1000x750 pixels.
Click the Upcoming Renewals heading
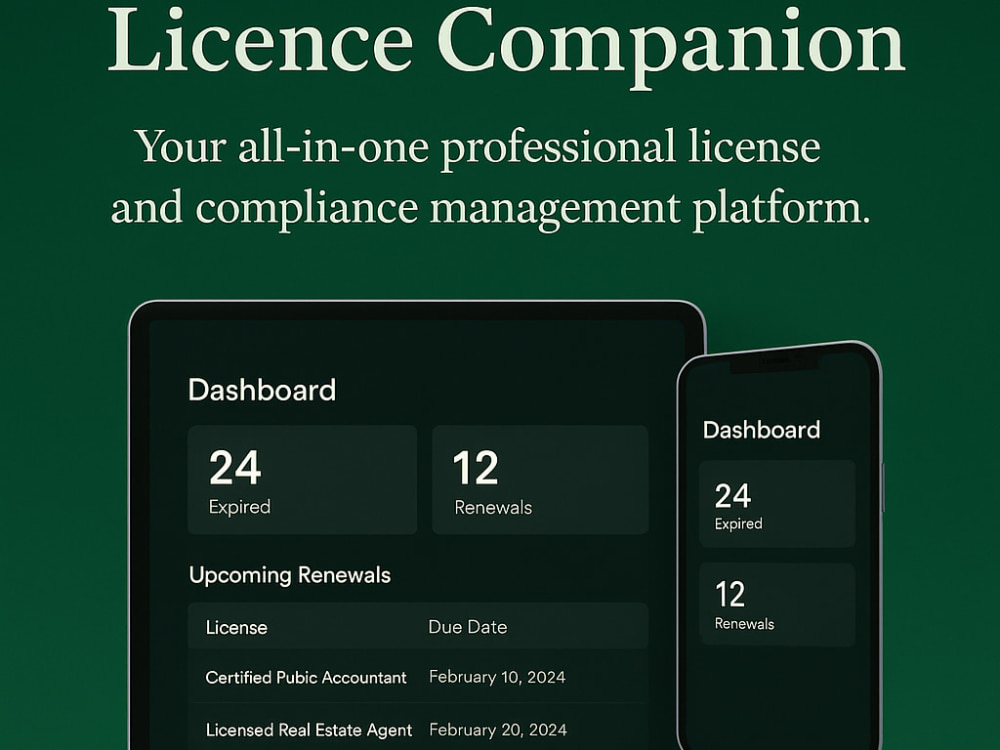pos(290,575)
